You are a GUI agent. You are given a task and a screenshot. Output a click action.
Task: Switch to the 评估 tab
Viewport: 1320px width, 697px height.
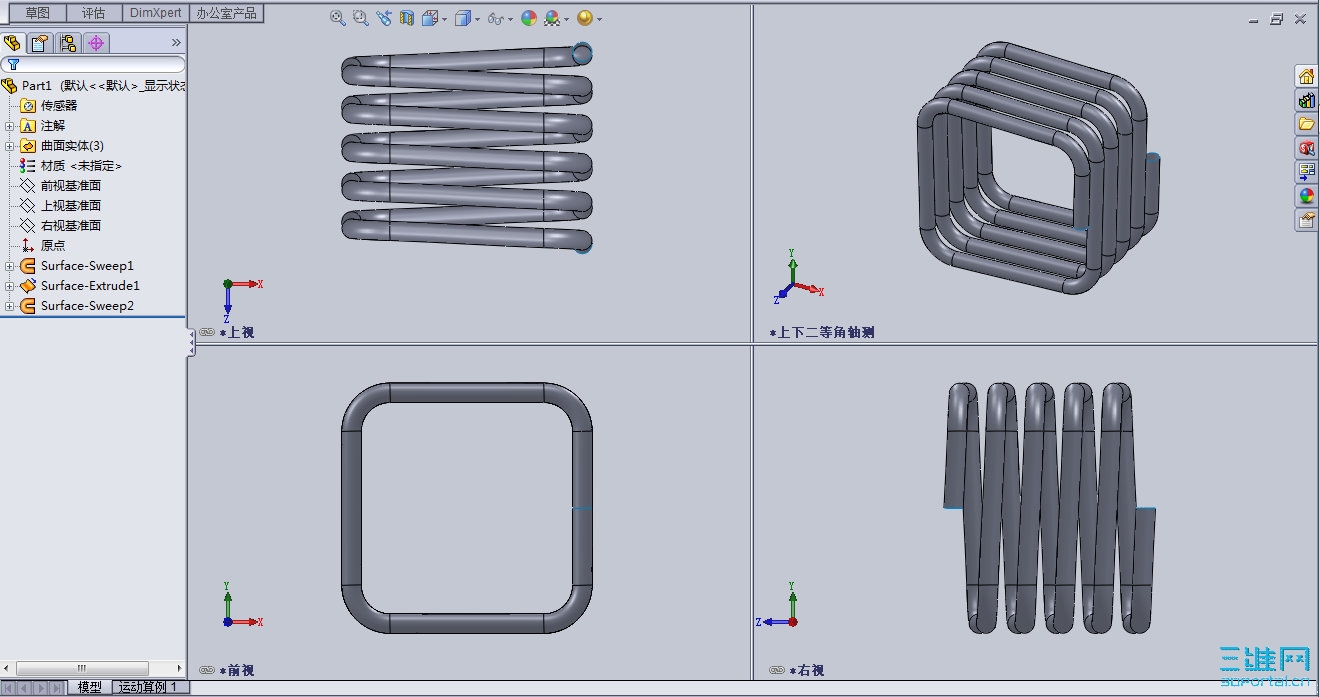click(x=94, y=13)
